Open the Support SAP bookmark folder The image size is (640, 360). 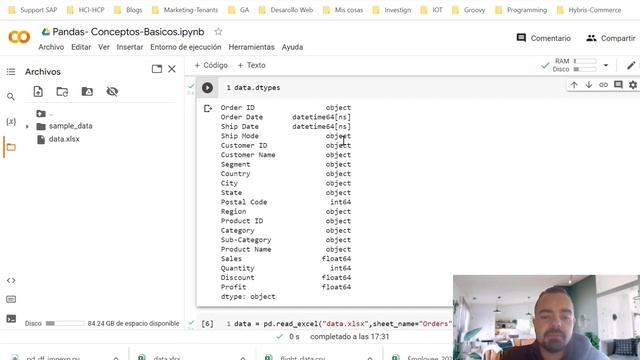coord(33,10)
